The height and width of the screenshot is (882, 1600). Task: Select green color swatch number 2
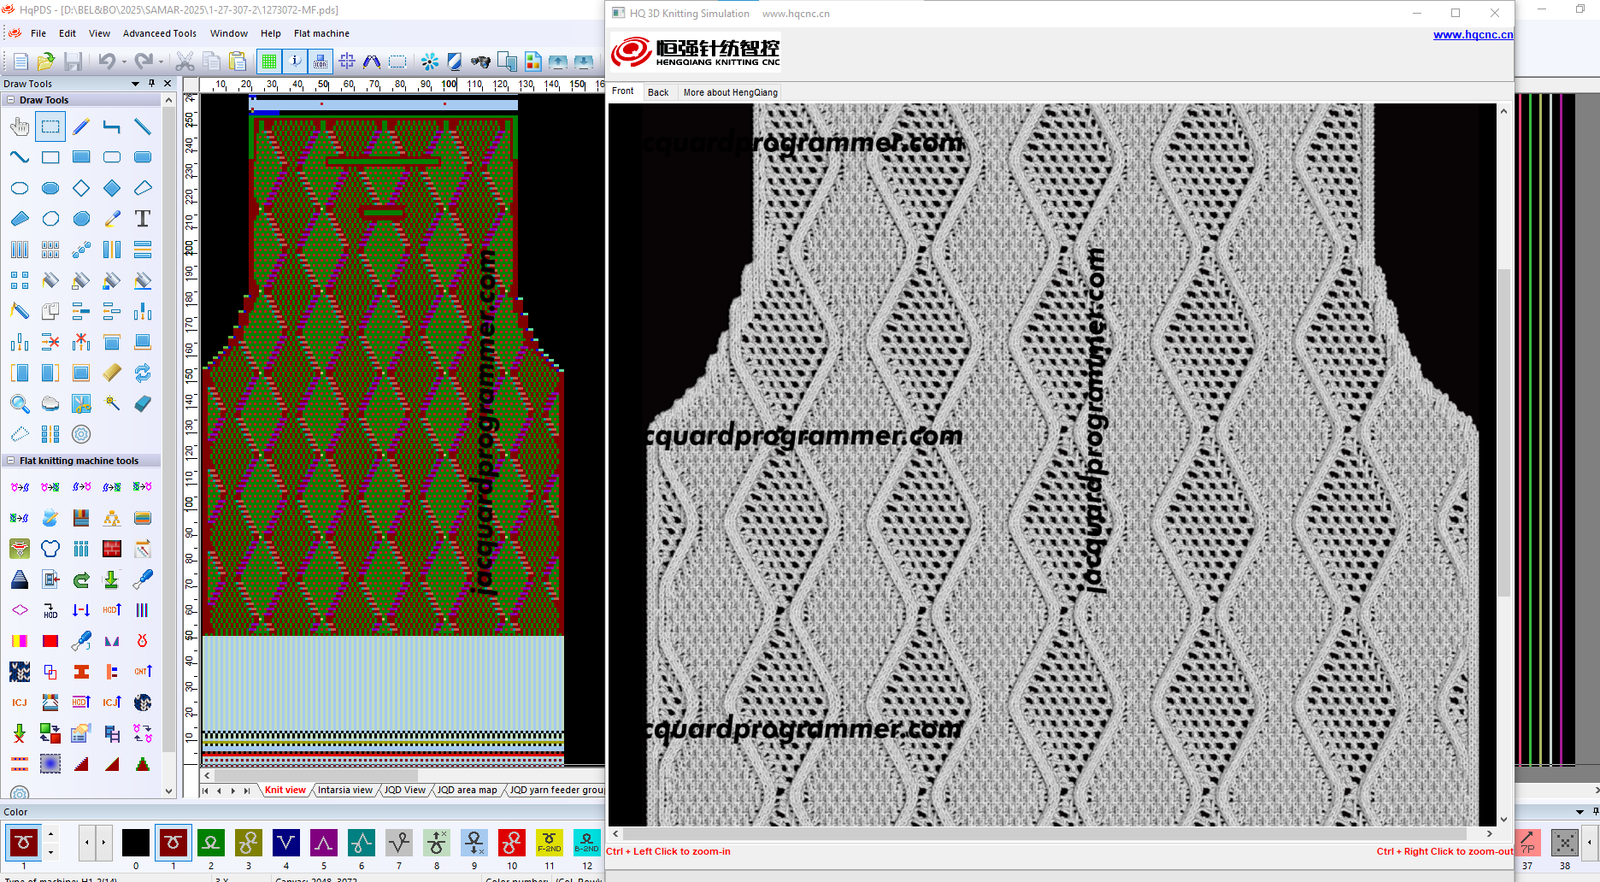pos(210,843)
